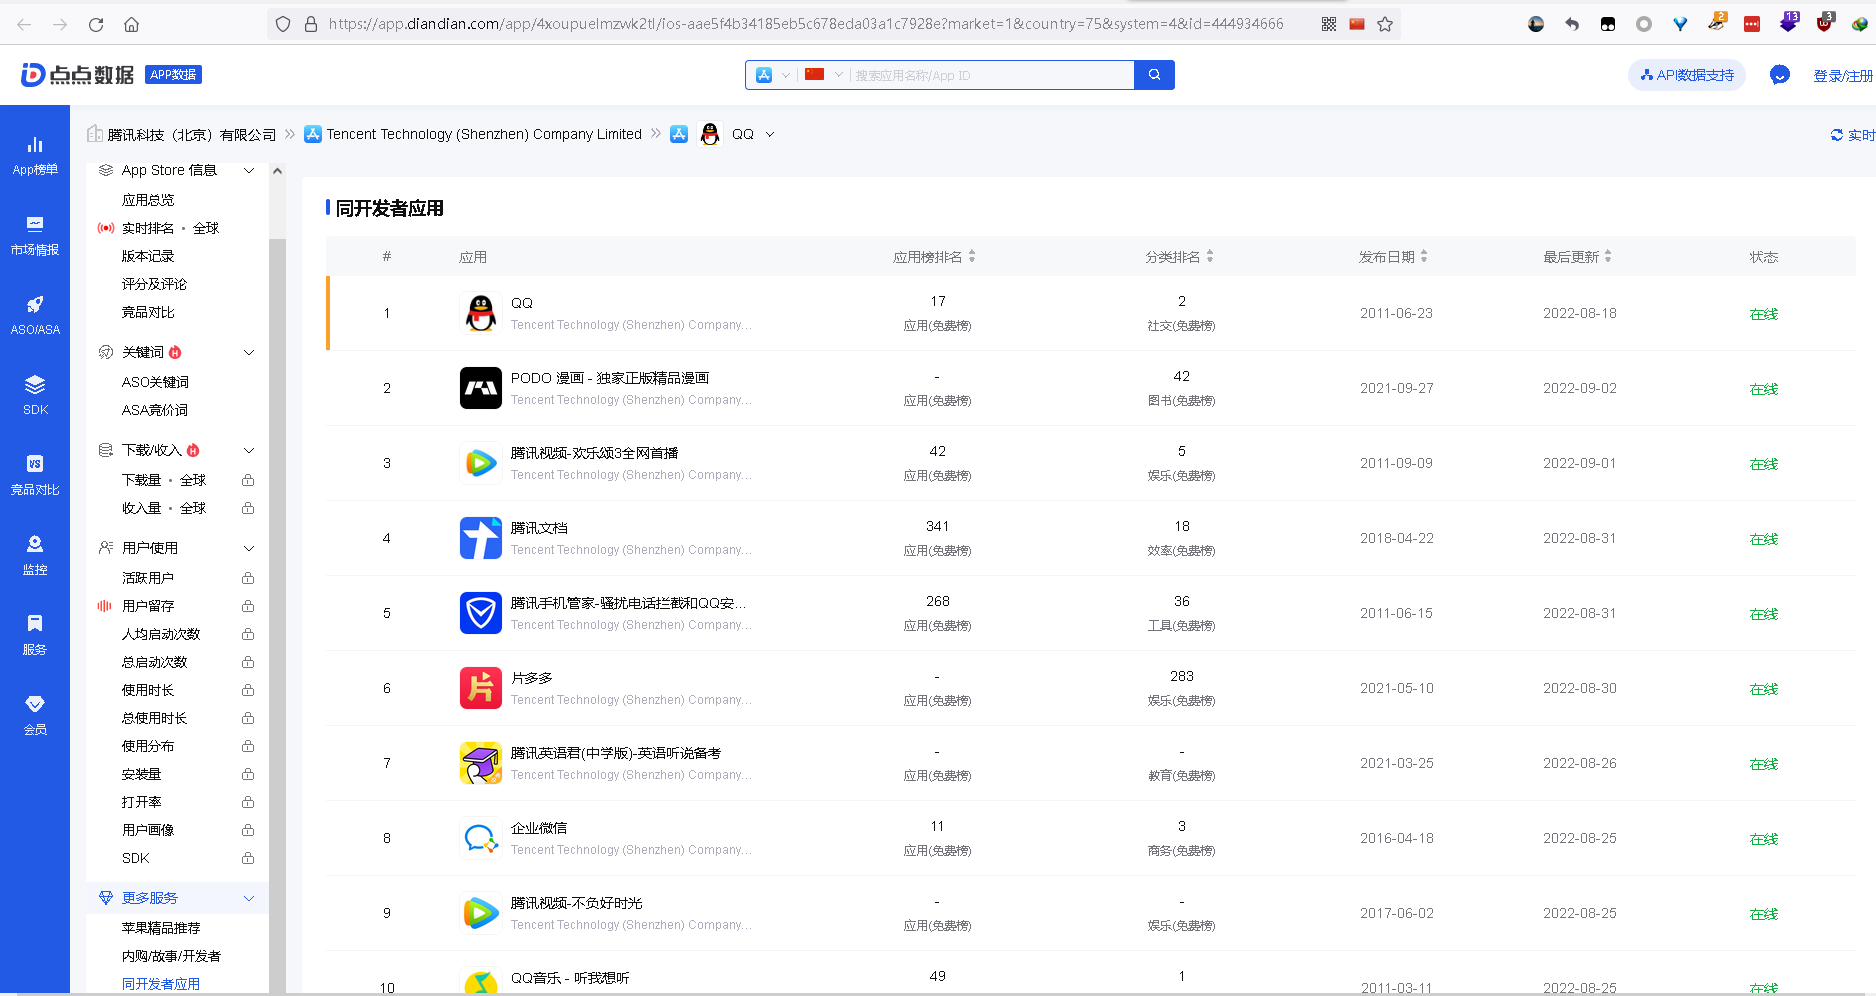
Task: Click the 企业微信 app icon
Action: [x=481, y=838]
